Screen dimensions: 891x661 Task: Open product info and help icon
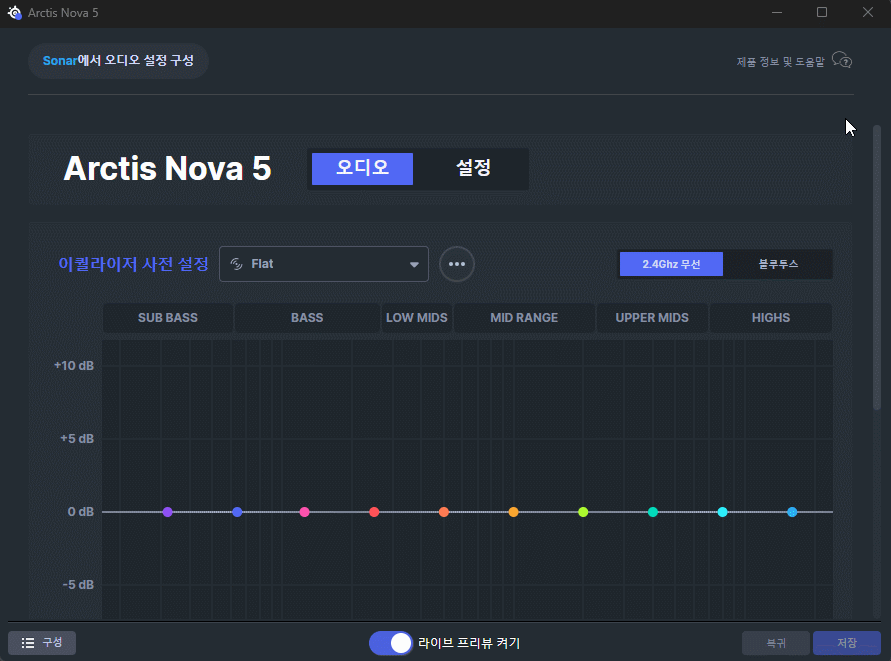pos(842,60)
